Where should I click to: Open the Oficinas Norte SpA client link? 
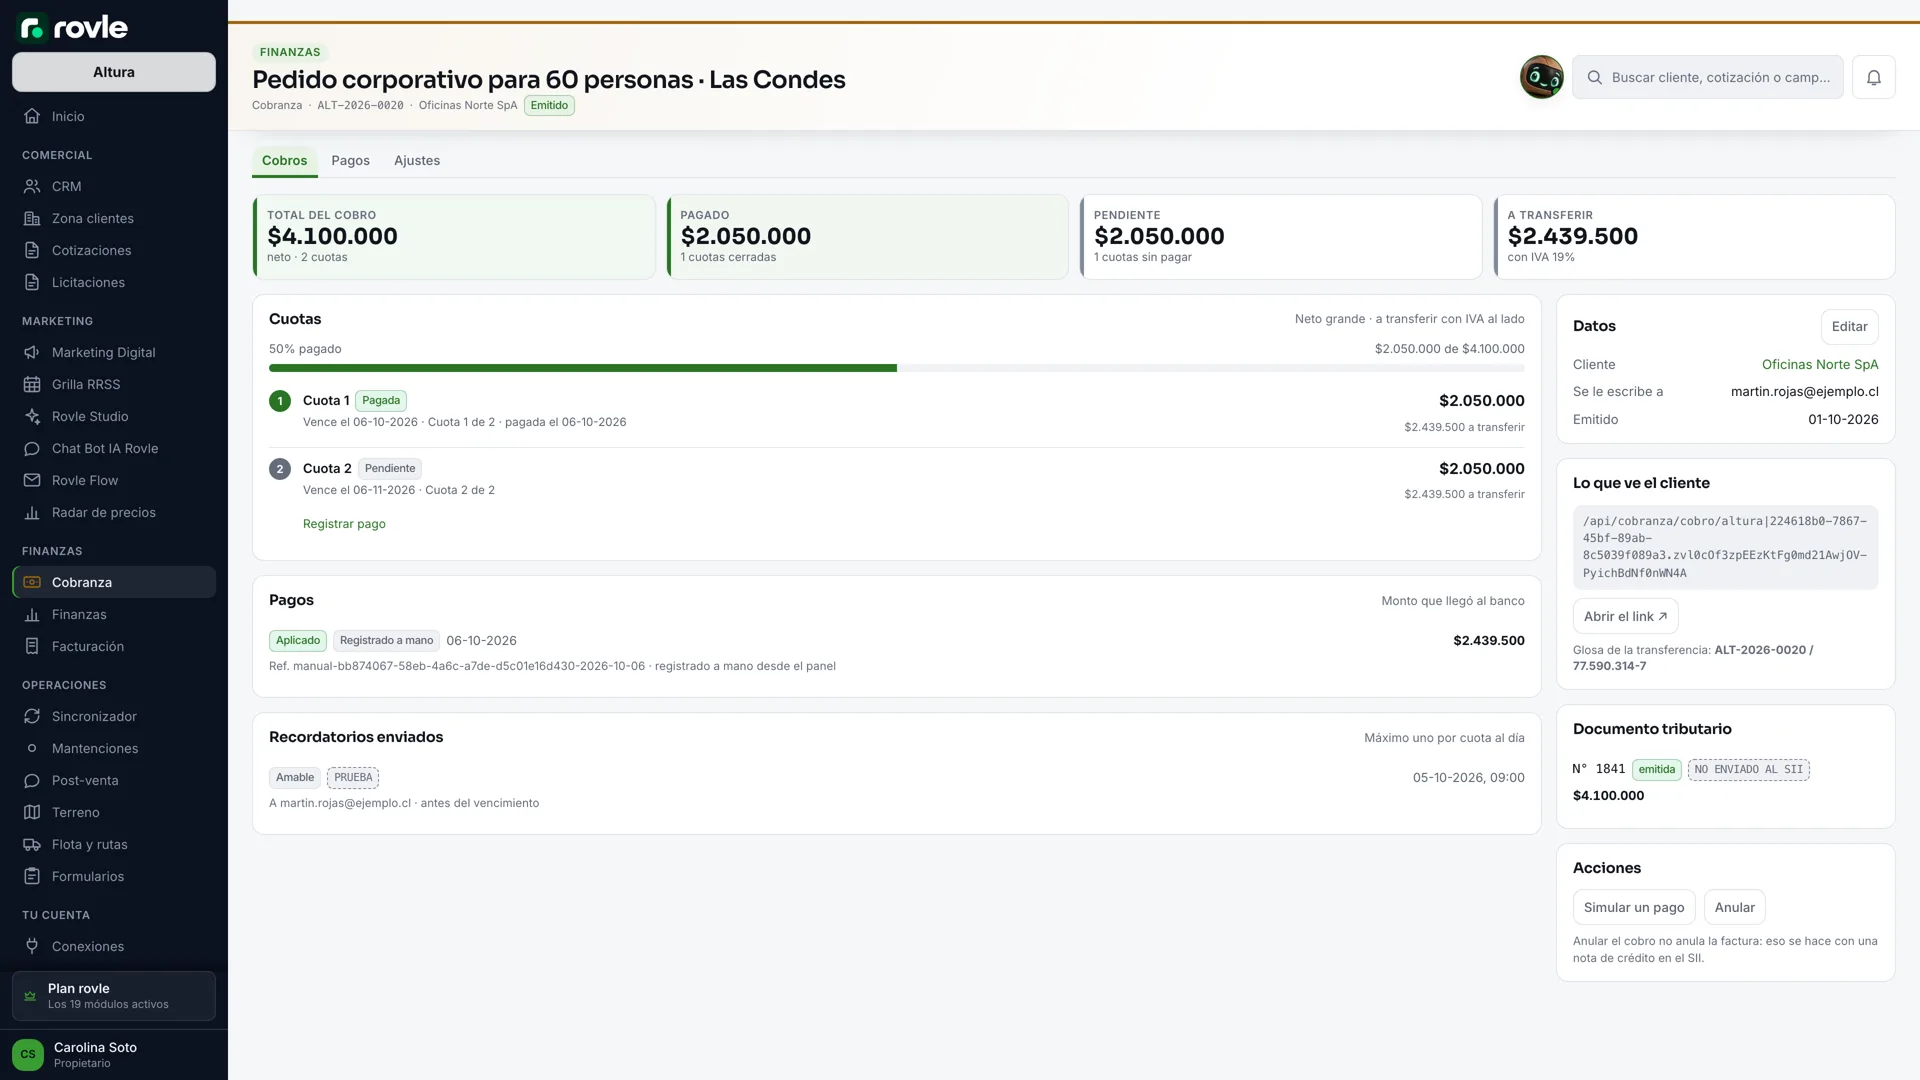click(1819, 364)
